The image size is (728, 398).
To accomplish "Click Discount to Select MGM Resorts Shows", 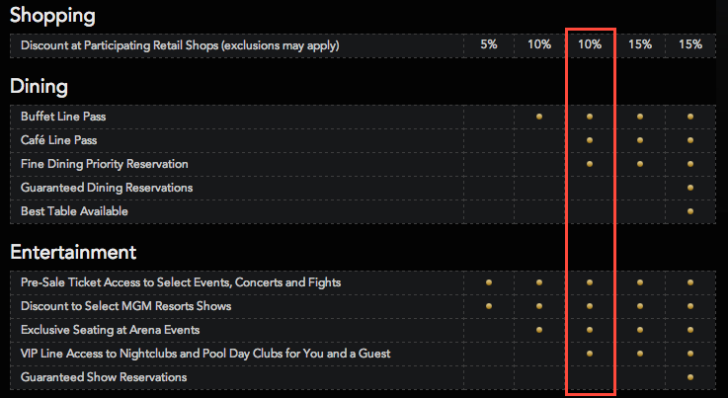I will point(126,306).
